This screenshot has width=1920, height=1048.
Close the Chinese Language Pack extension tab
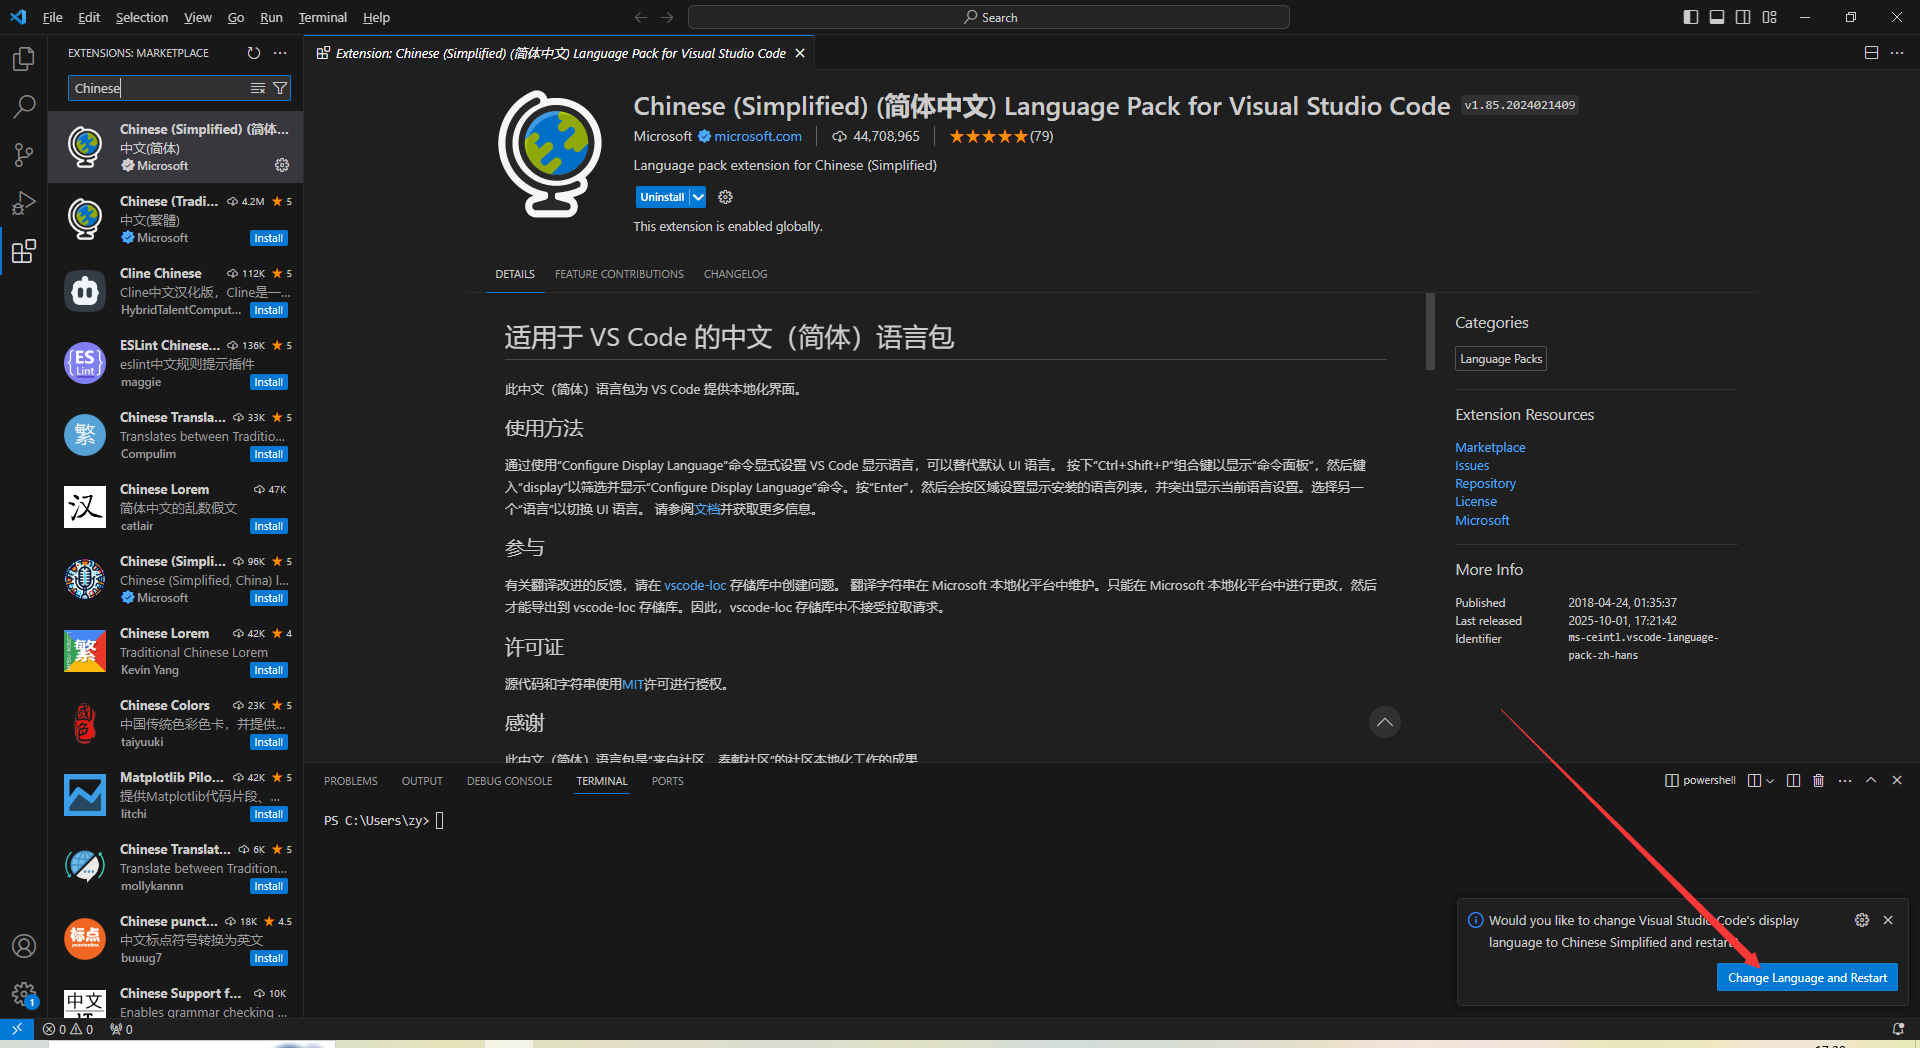click(800, 53)
